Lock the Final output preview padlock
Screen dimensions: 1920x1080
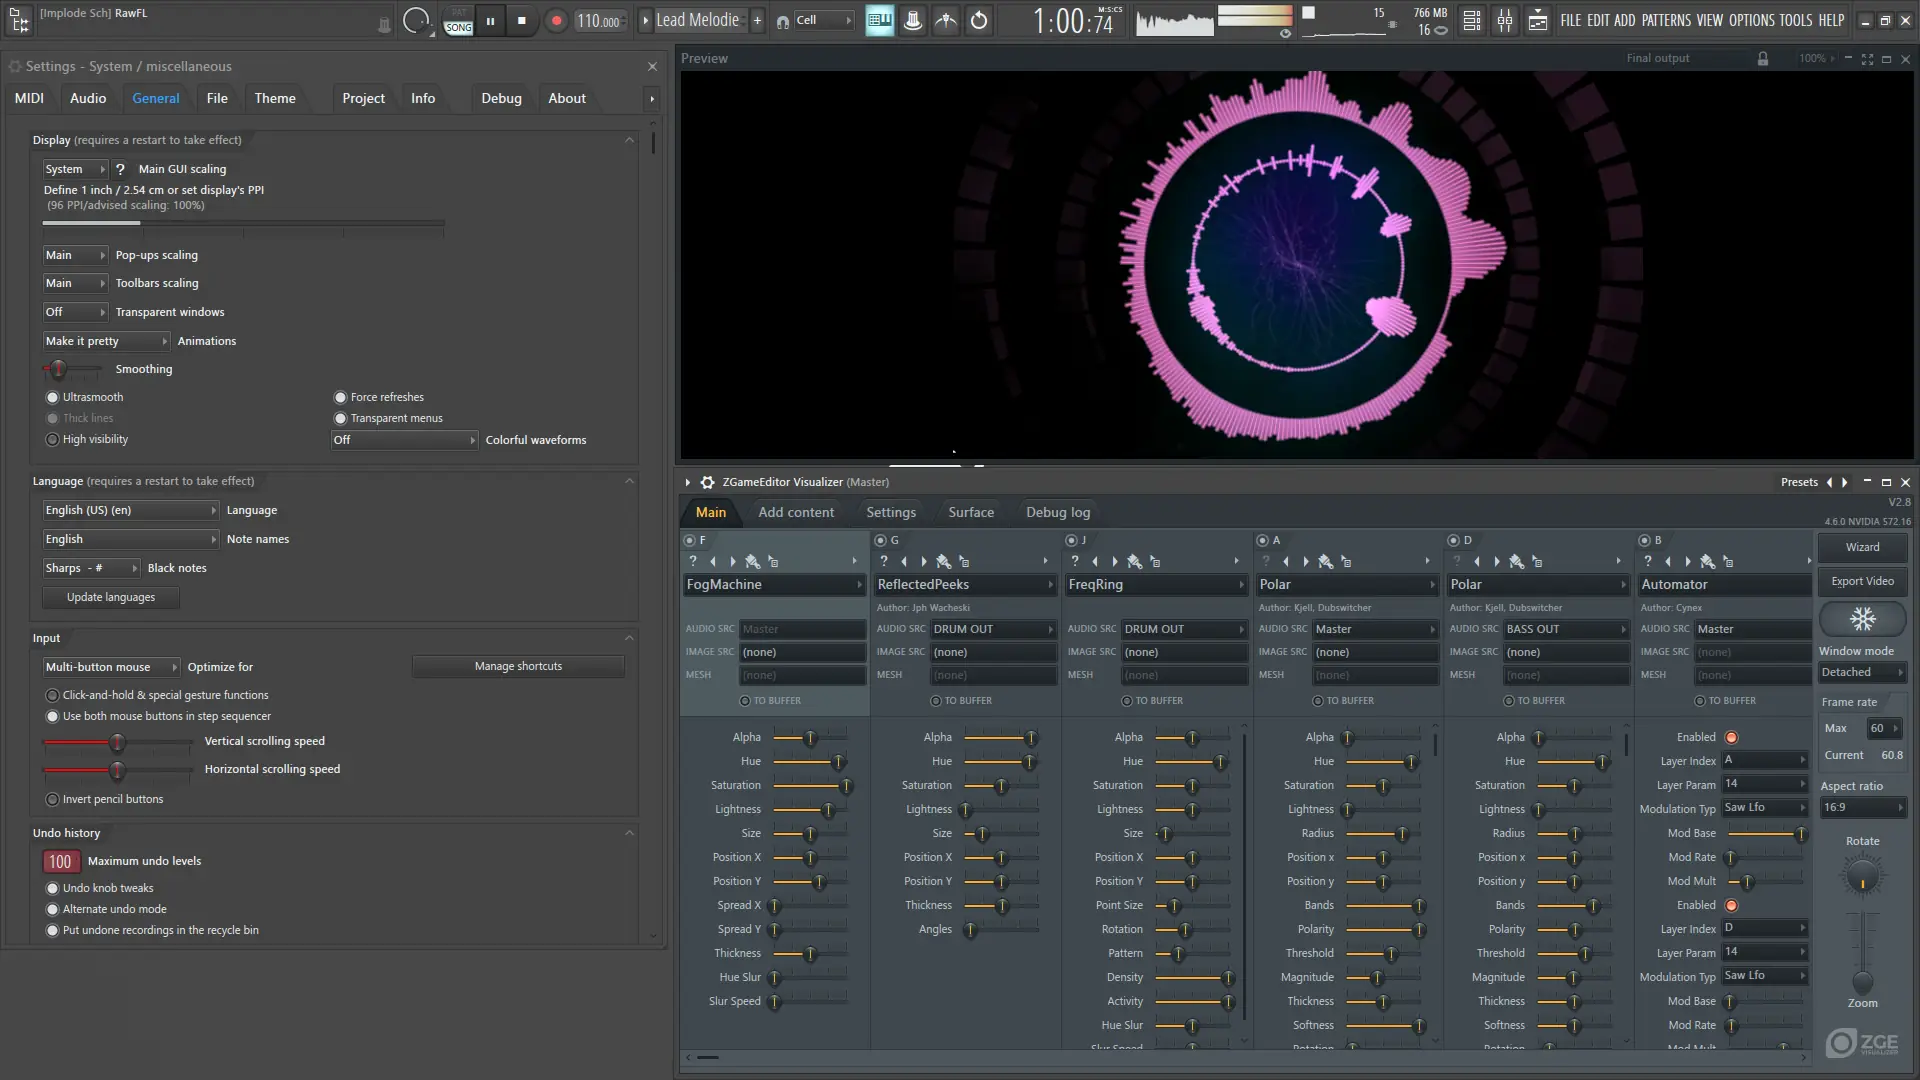(x=1763, y=59)
